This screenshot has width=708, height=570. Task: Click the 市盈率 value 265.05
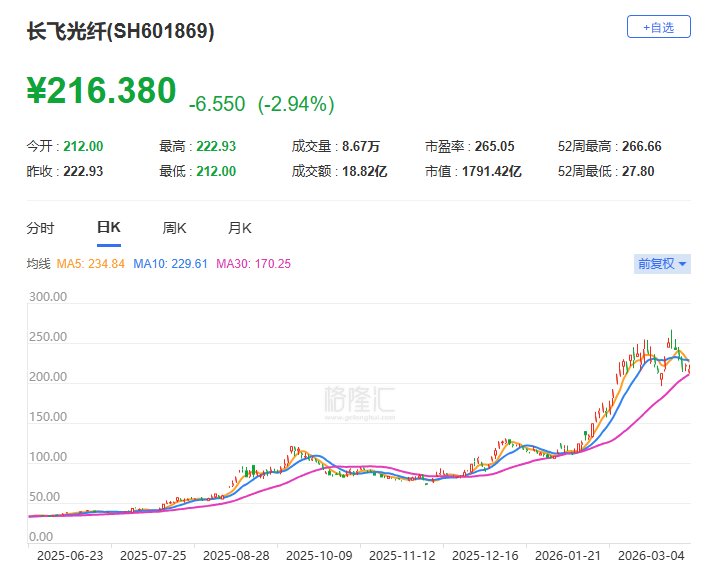(494, 146)
